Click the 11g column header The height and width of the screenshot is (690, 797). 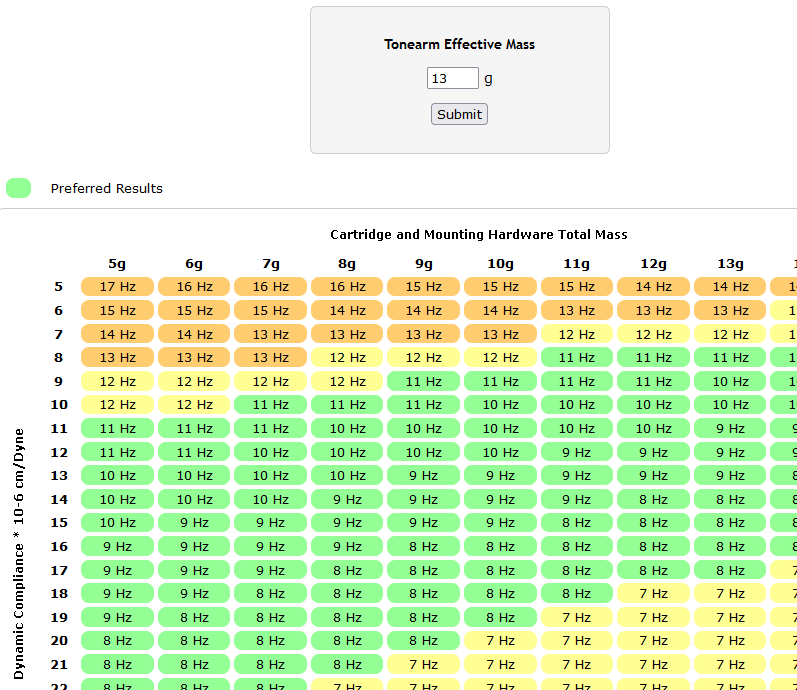(x=577, y=264)
